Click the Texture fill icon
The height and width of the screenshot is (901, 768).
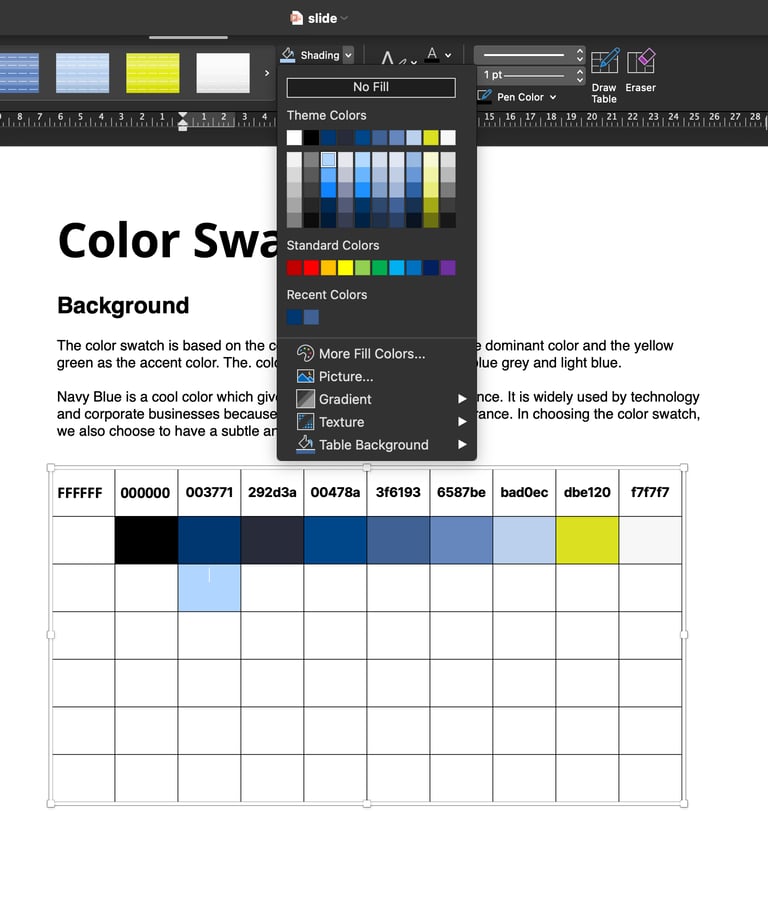305,422
